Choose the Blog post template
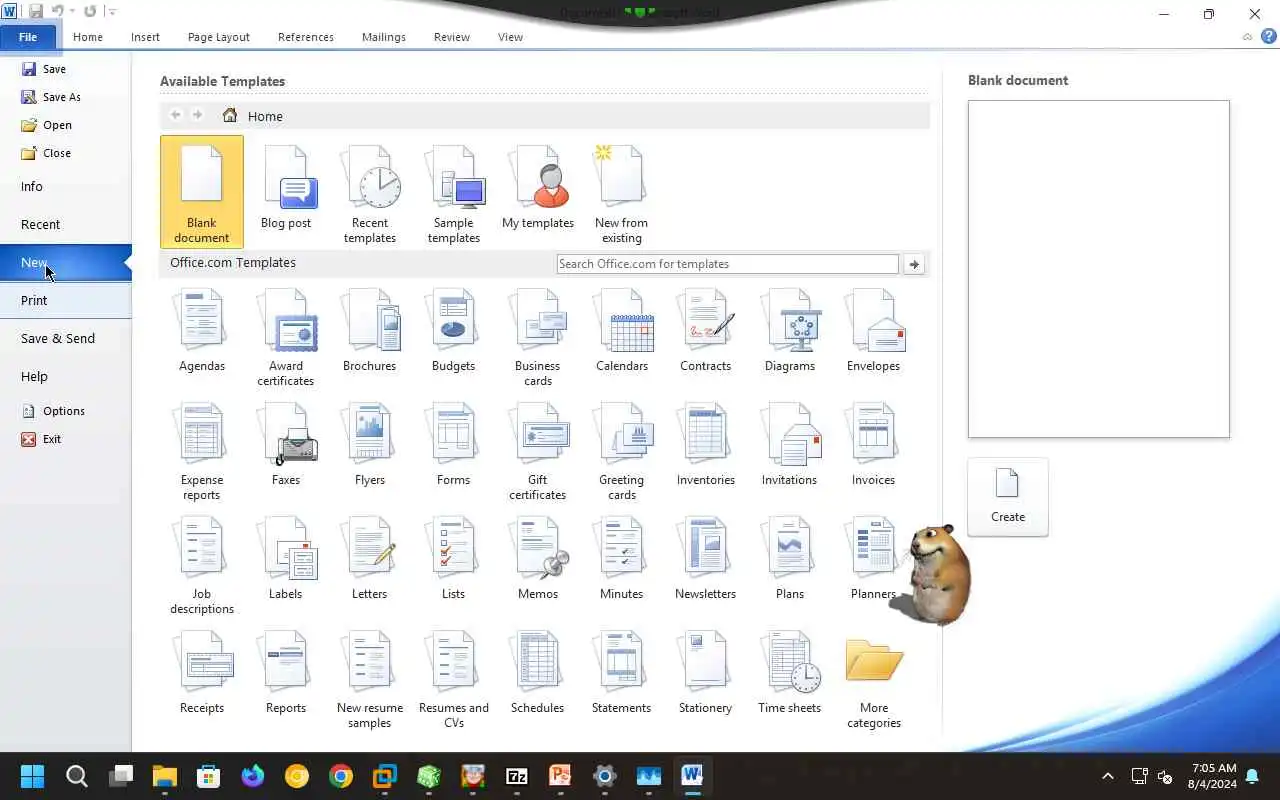1280x800 pixels. [x=286, y=188]
